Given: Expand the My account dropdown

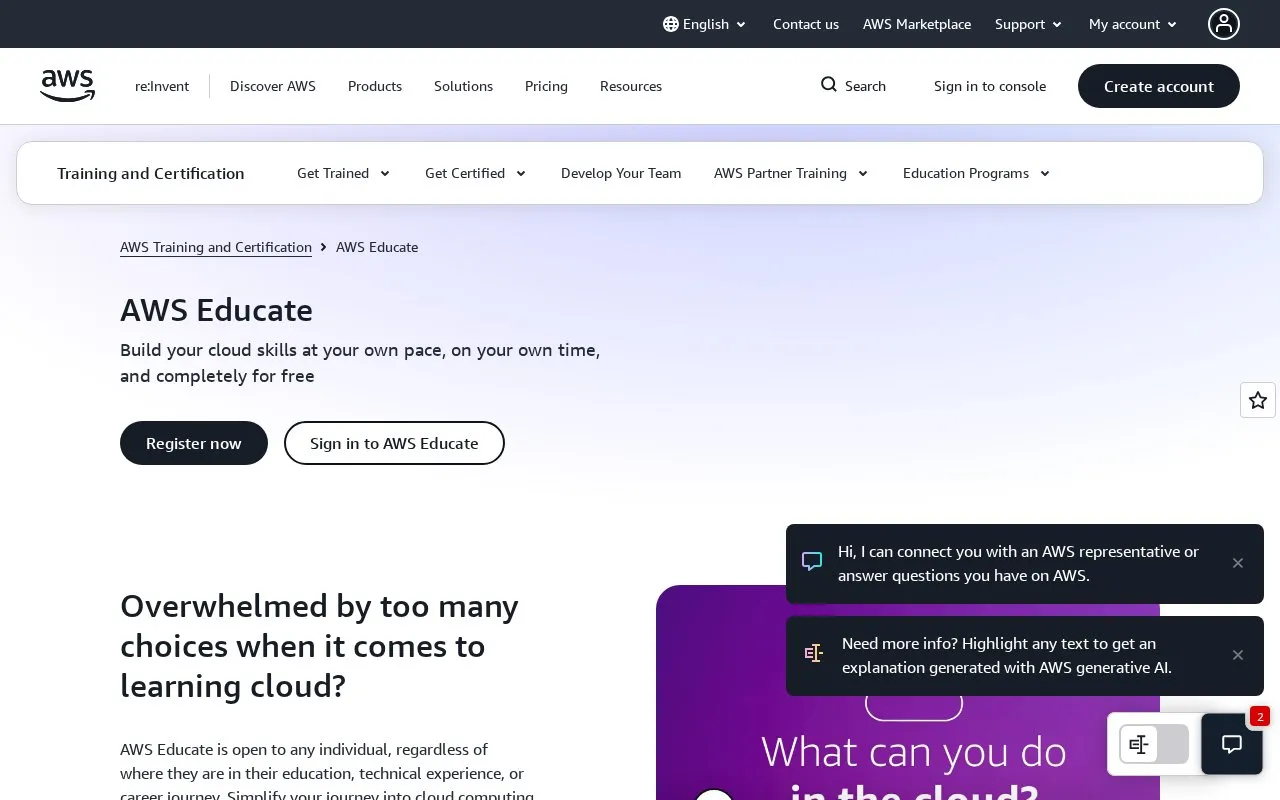Looking at the screenshot, I should tap(1133, 24).
